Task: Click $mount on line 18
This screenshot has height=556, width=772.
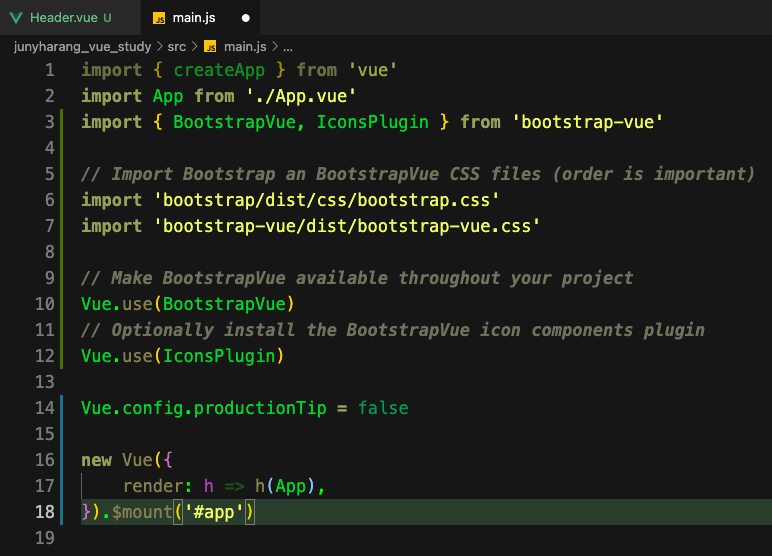Action: click(142, 512)
